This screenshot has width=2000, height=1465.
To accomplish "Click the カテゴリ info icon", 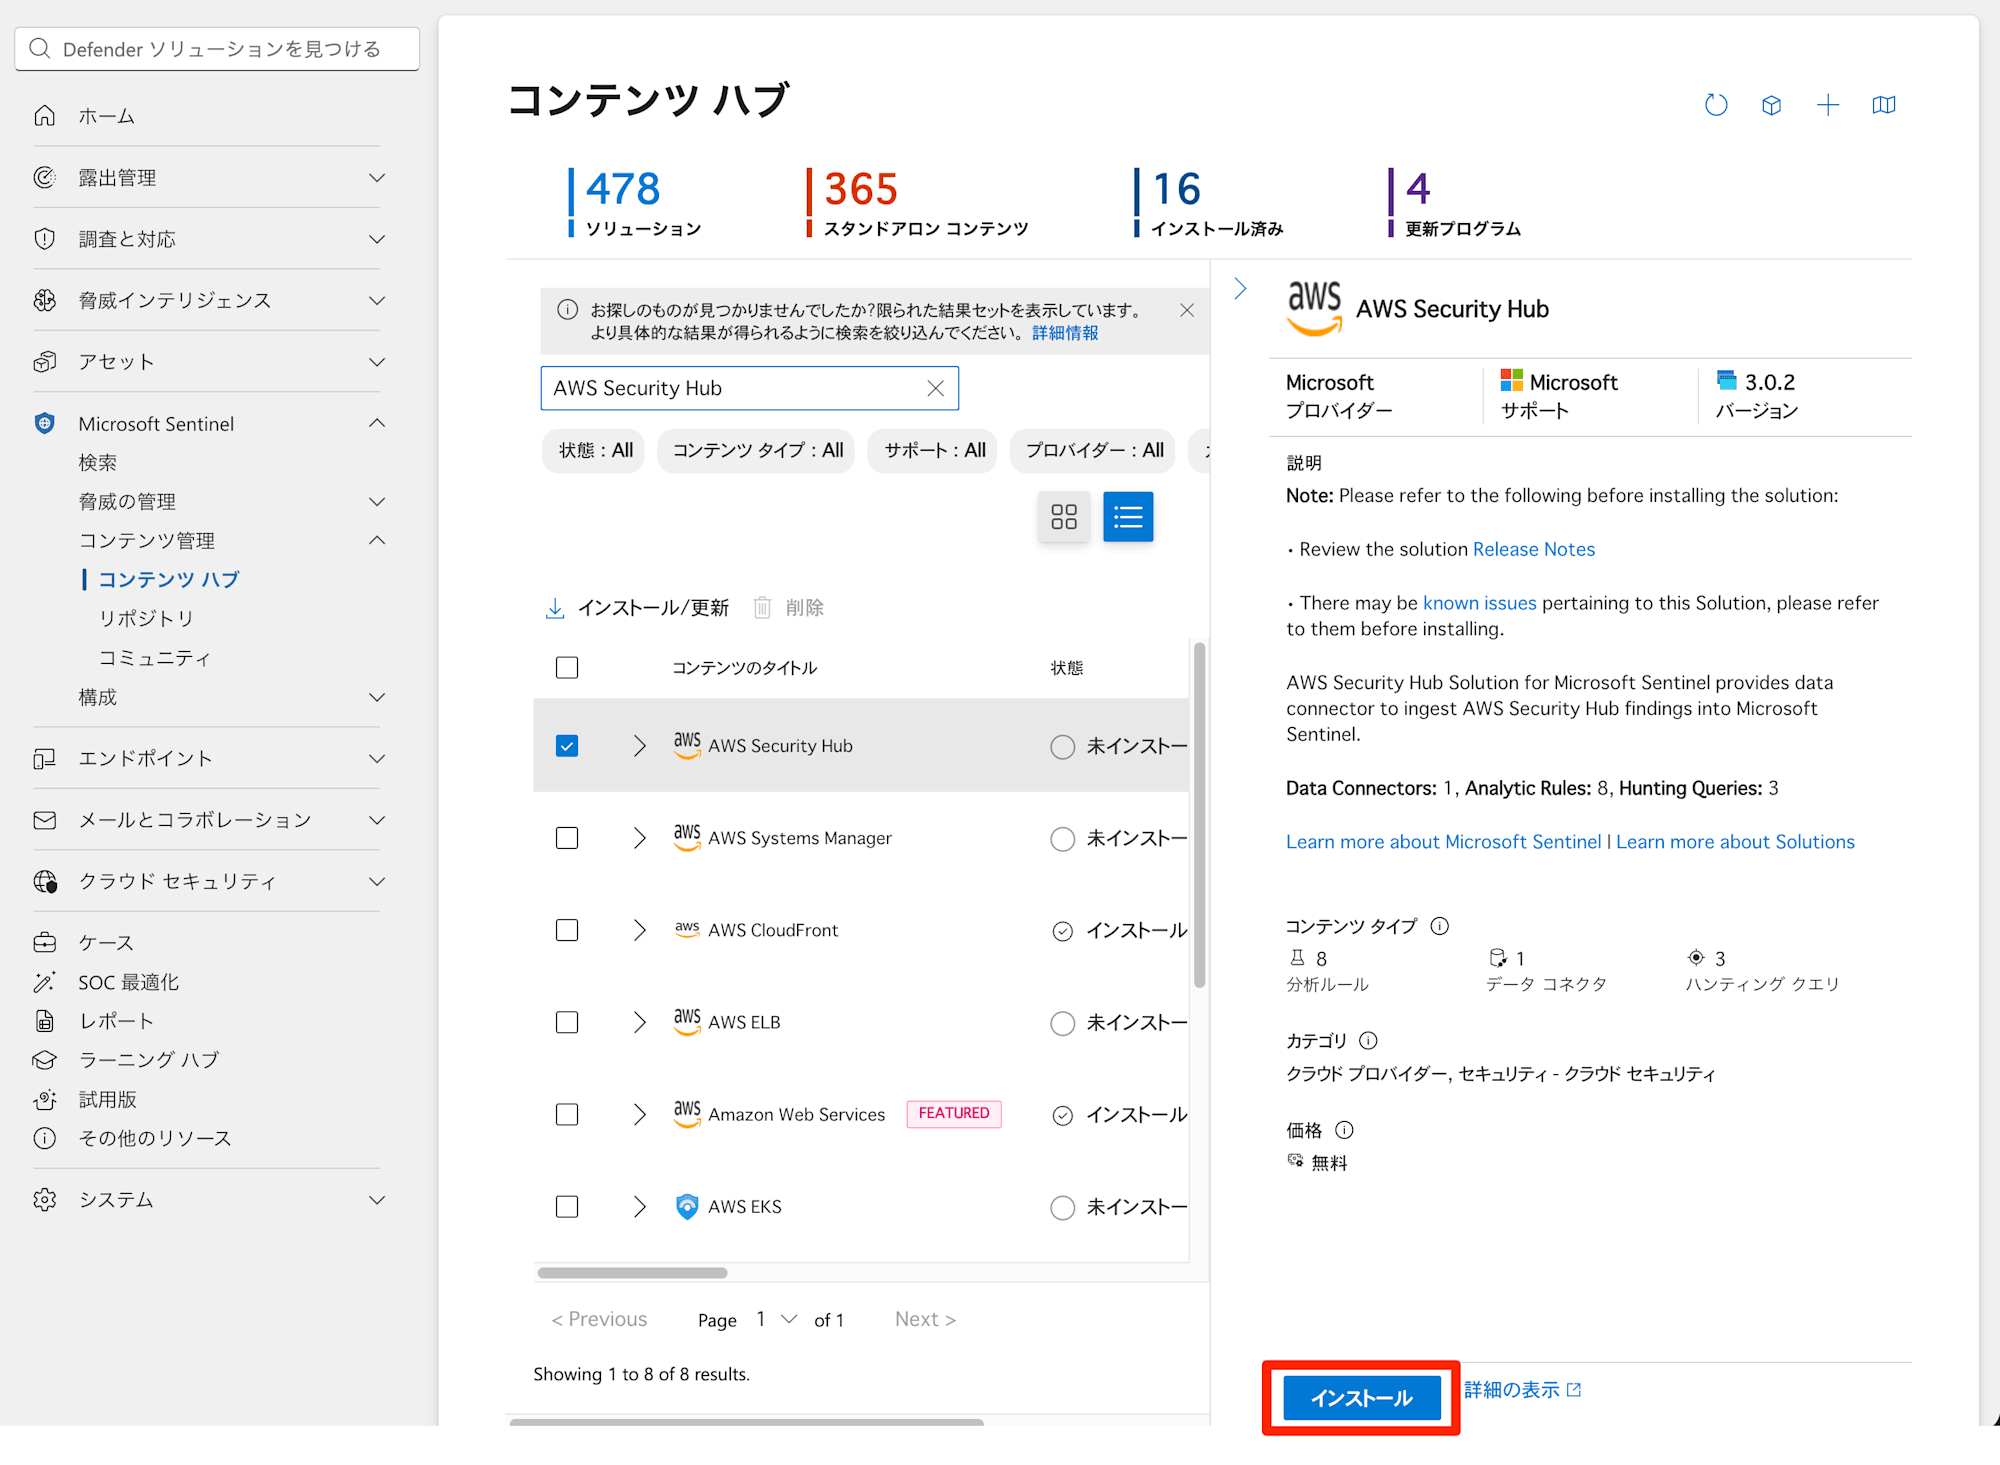I will coord(1369,1040).
